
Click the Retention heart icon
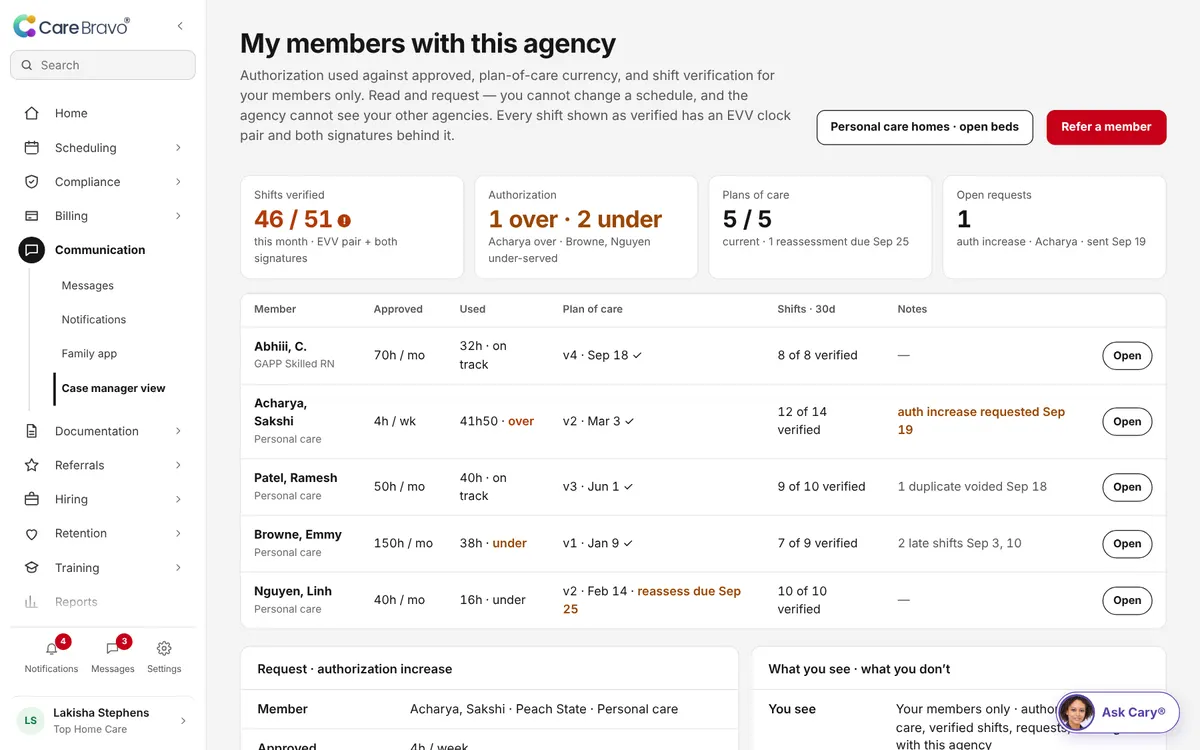click(x=32, y=533)
